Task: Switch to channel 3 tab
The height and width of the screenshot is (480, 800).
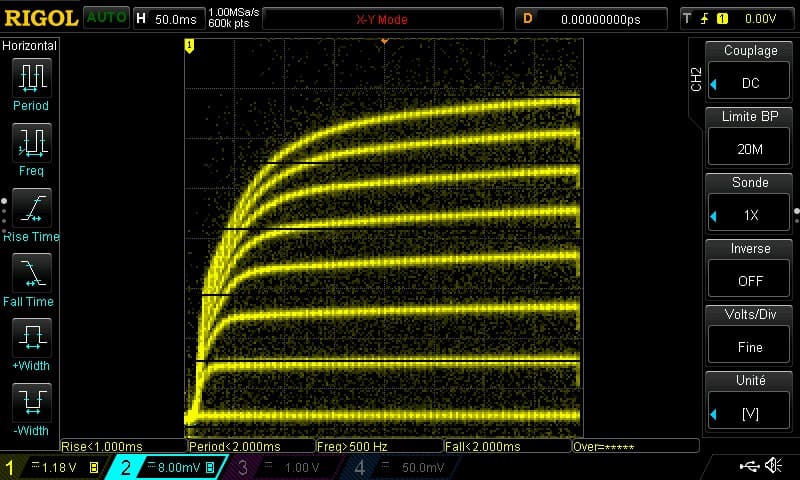Action: click(x=287, y=467)
